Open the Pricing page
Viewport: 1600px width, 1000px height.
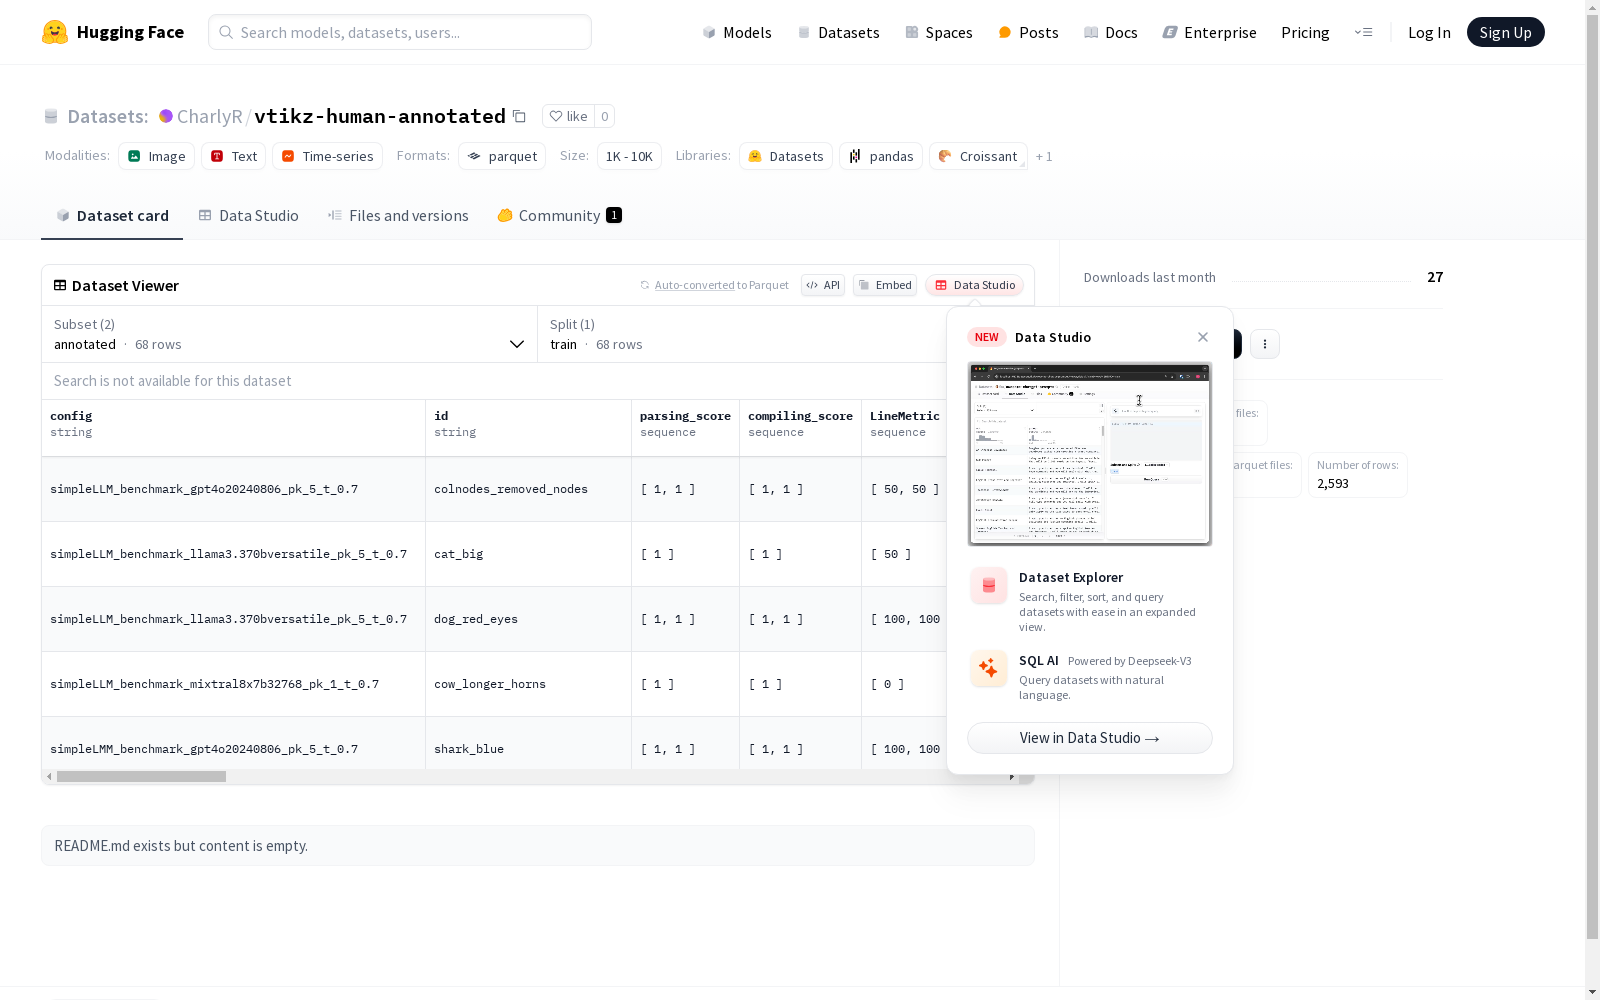tap(1305, 32)
